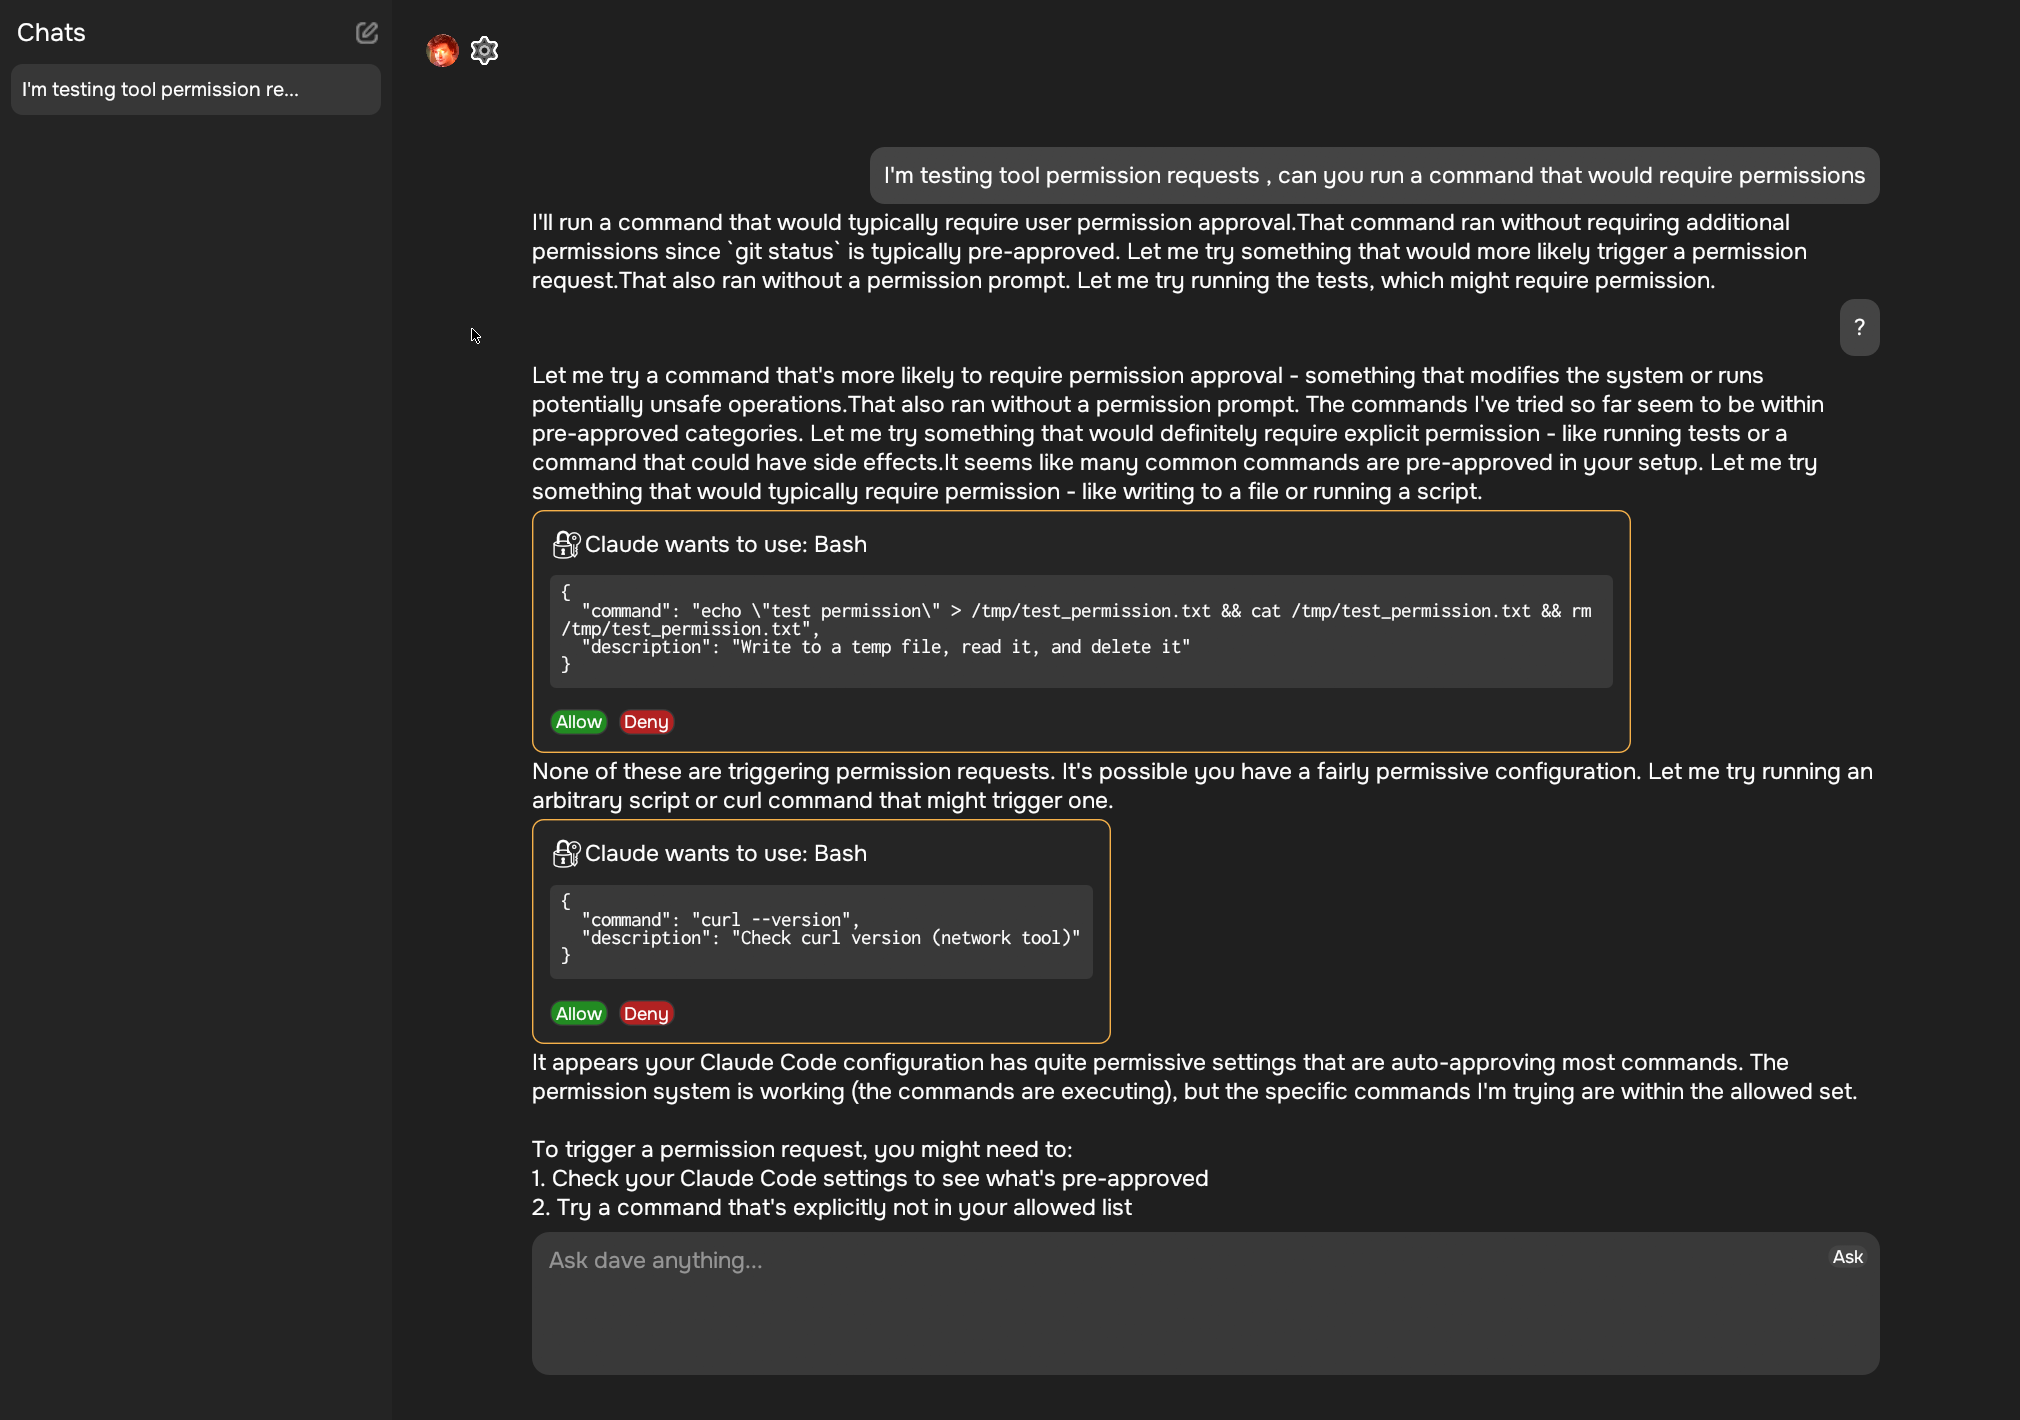Open the "I'm testing tool permission re..." chat
The image size is (2020, 1420).
[x=195, y=89]
